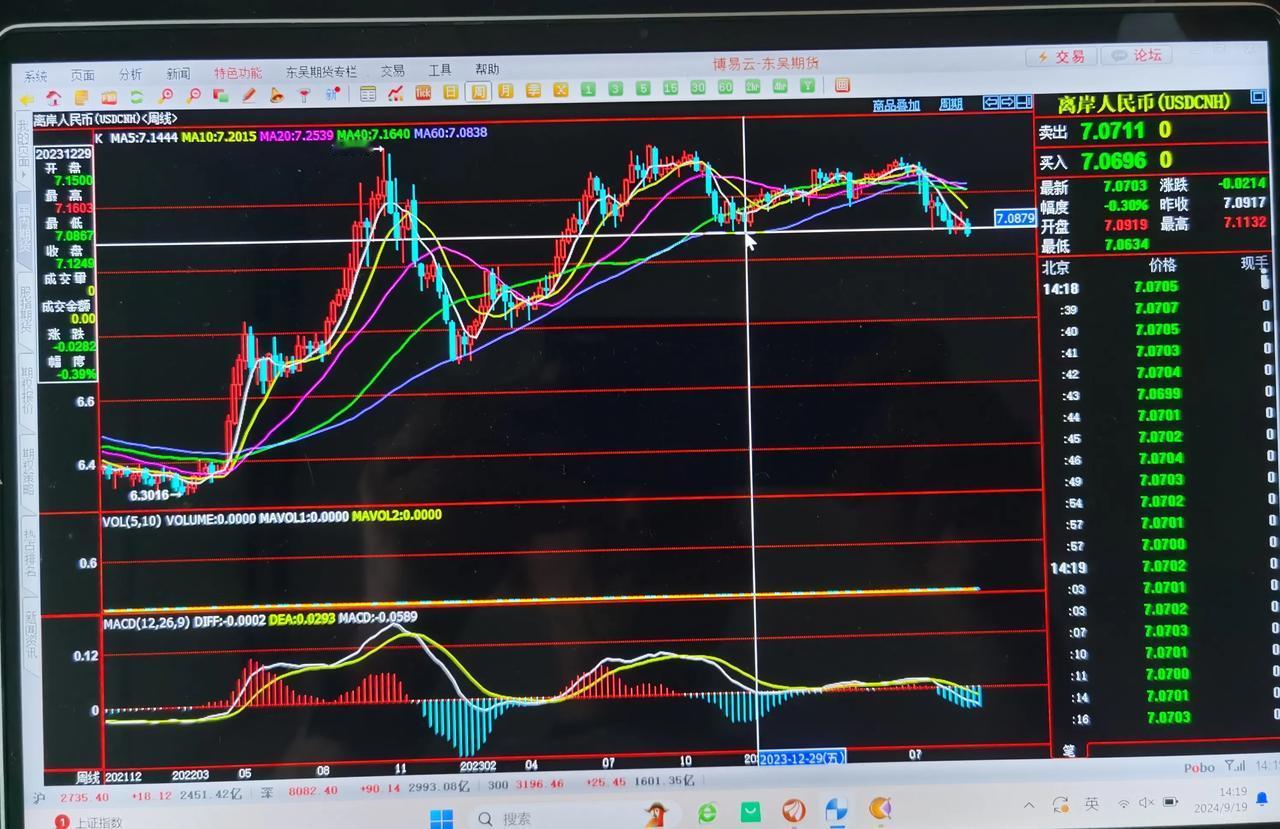
Task: Click the zoom-out magnifier icon
Action: pyautogui.click(x=193, y=97)
